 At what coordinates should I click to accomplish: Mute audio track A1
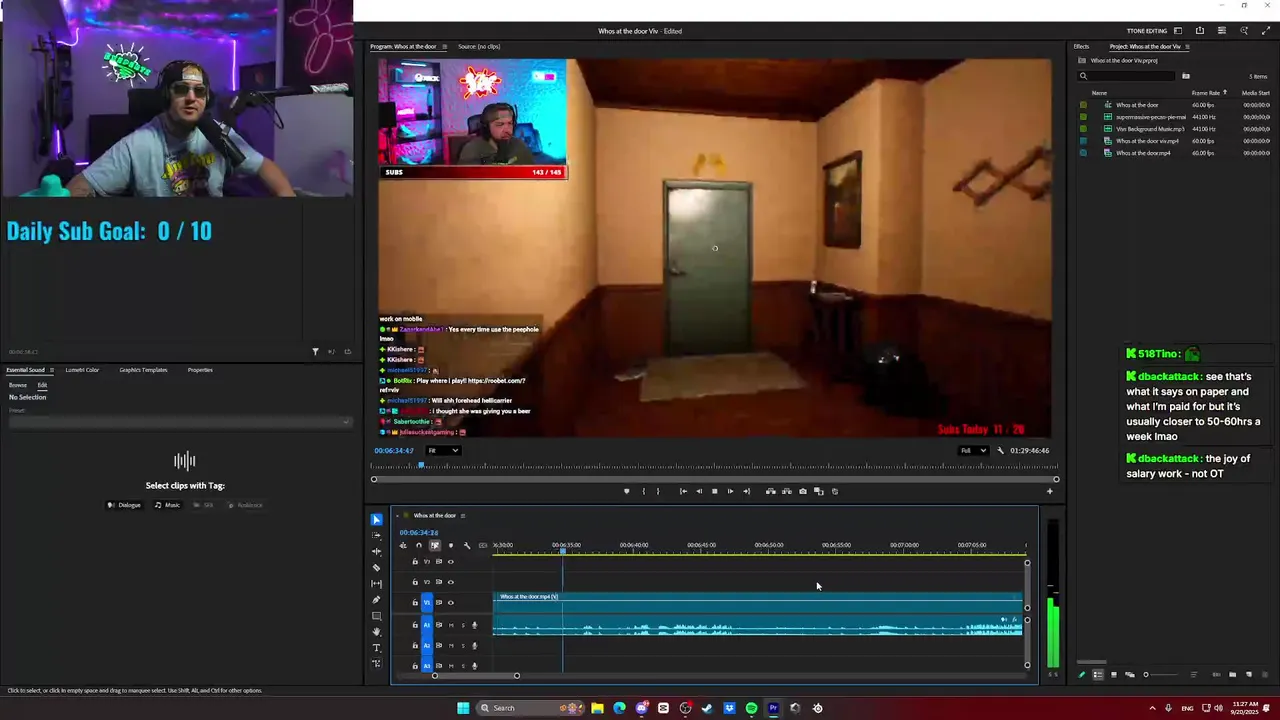pos(451,625)
